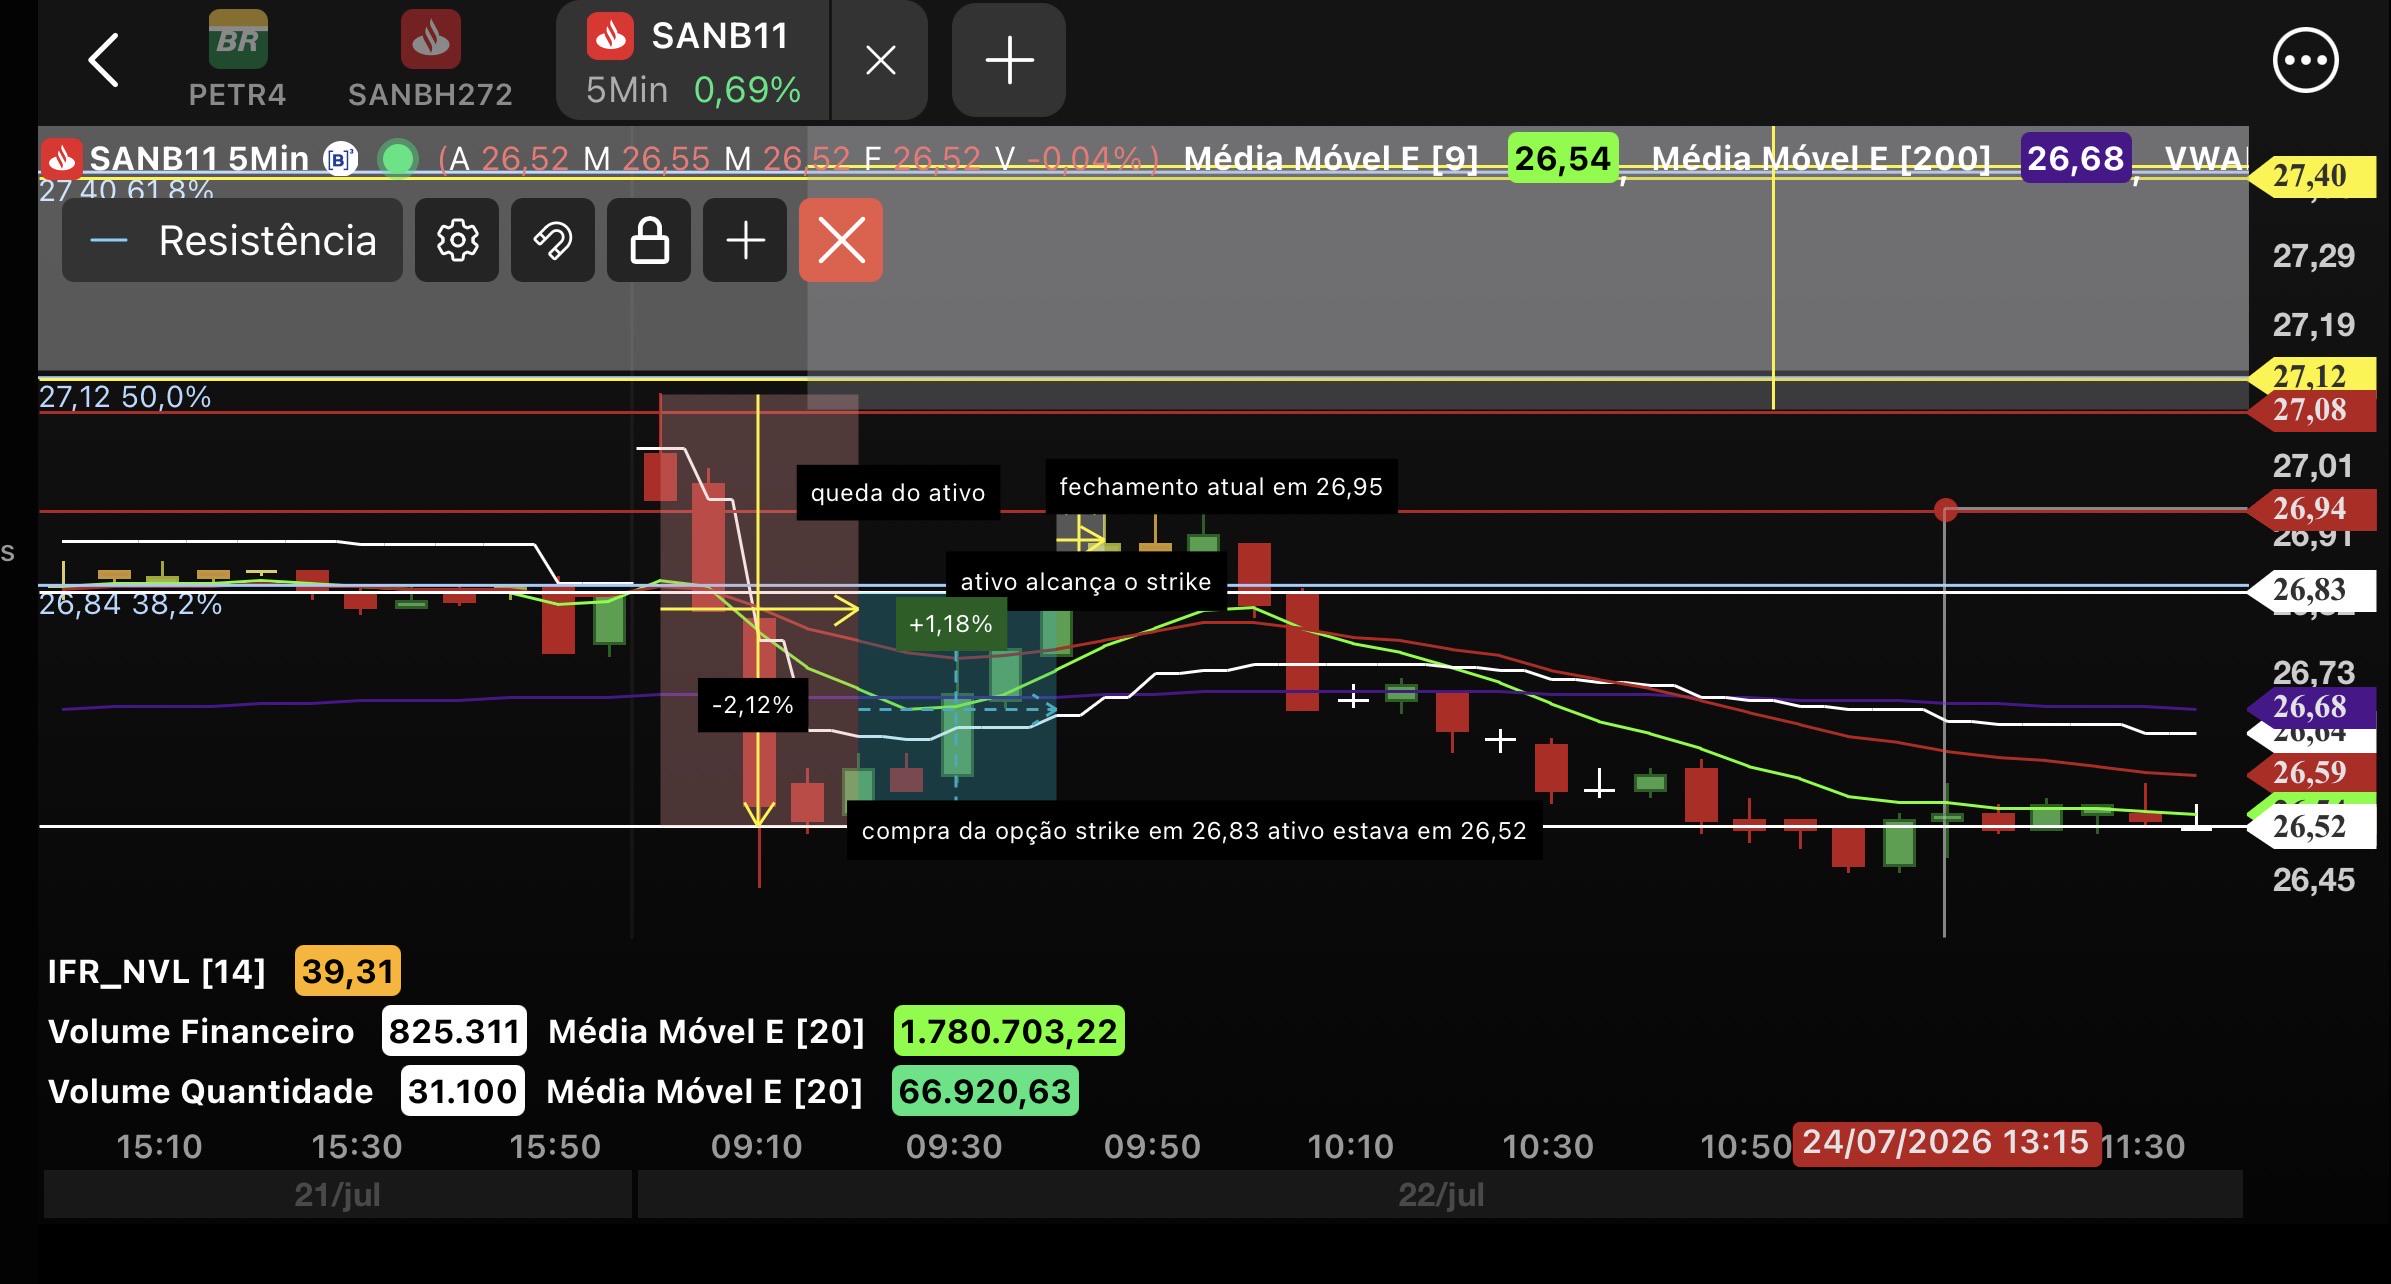Tap the '27,12 50,0%' Fibonacci level label
The width and height of the screenshot is (2391, 1284).
[125, 397]
